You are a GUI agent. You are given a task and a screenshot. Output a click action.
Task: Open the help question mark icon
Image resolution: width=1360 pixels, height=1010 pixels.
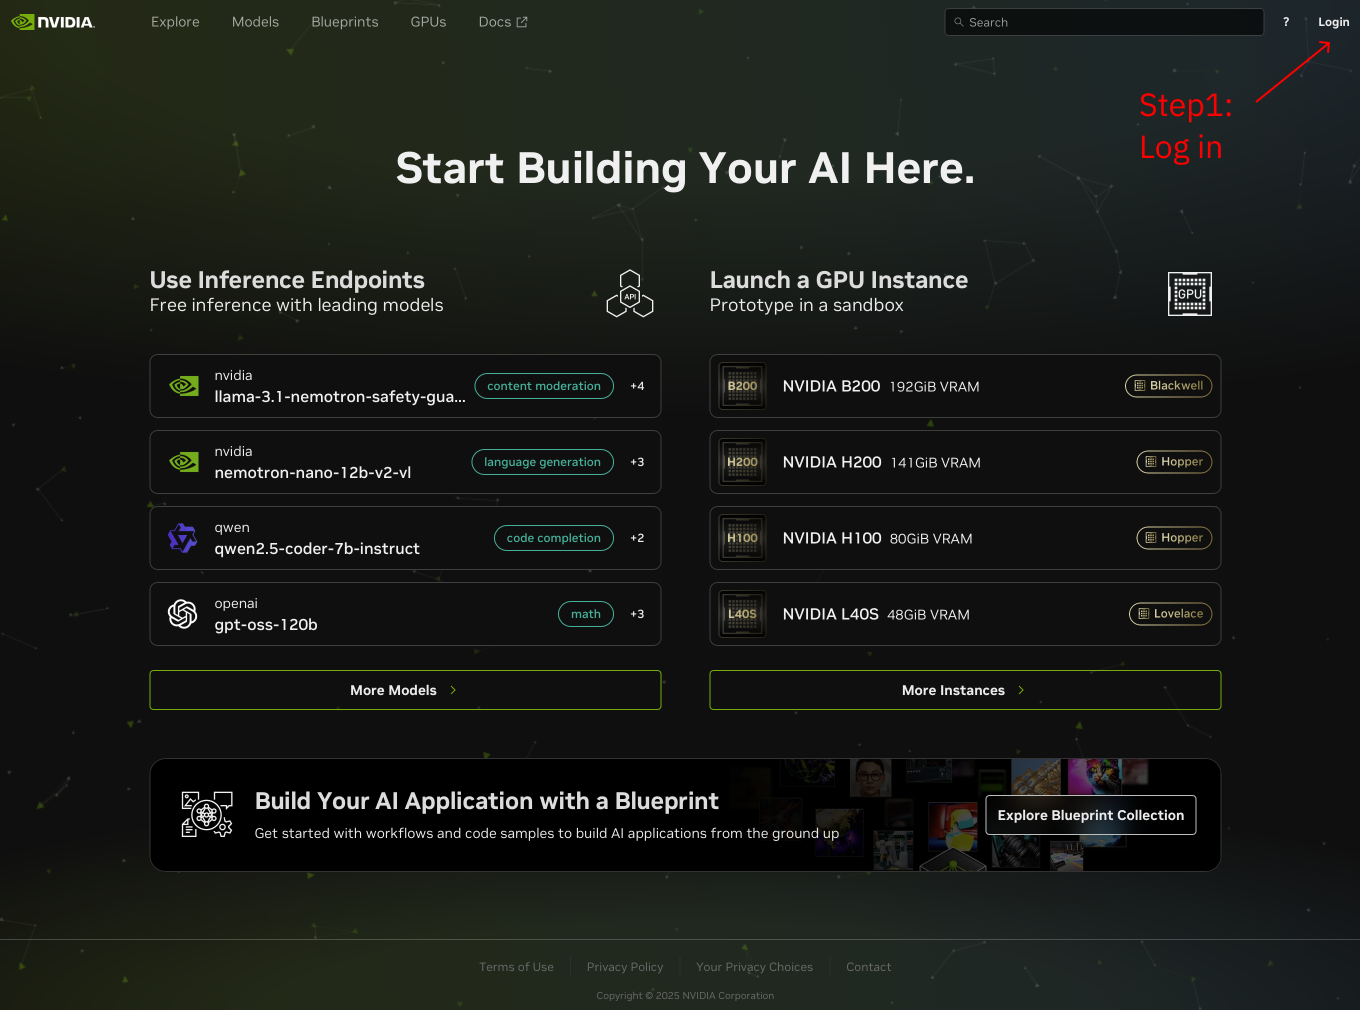pos(1286,21)
